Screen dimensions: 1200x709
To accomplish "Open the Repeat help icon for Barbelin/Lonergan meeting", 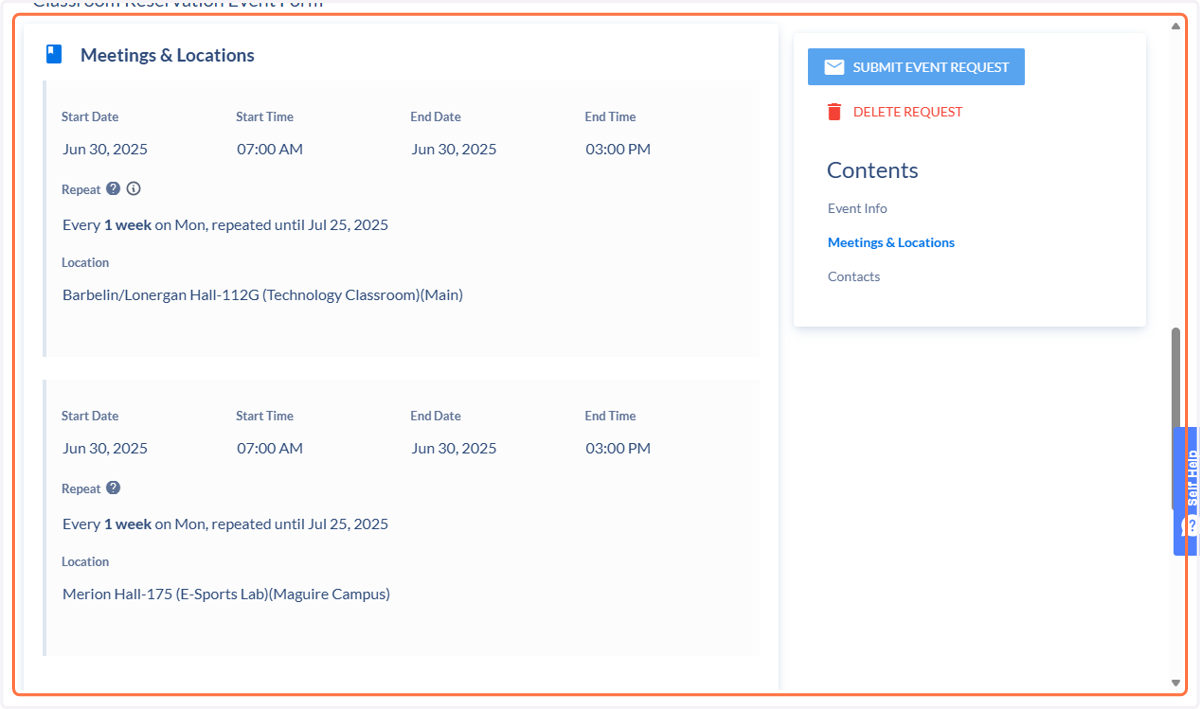I will tap(113, 188).
